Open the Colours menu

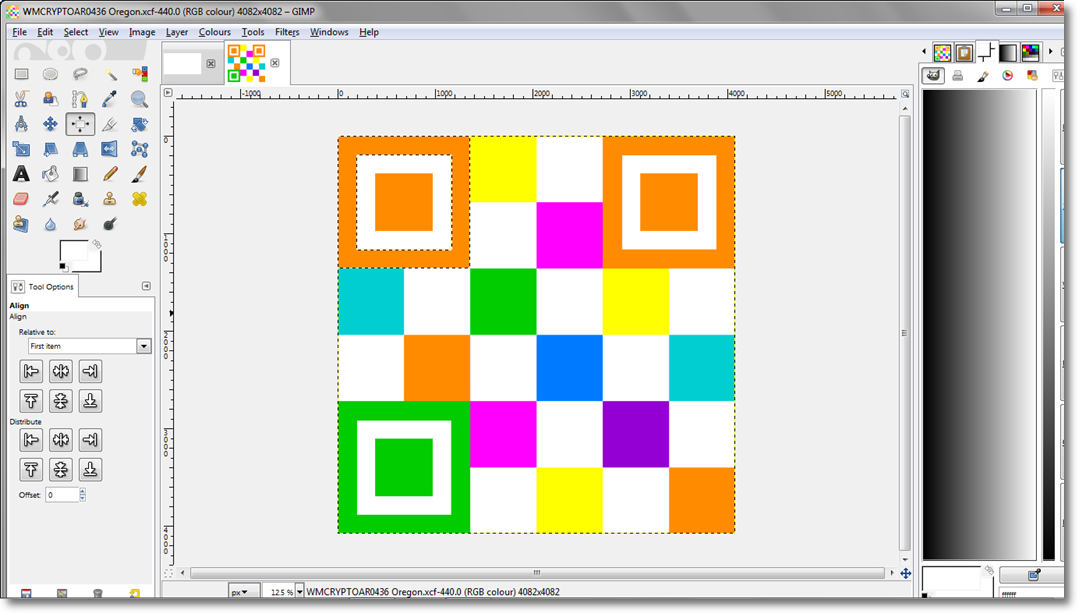click(x=214, y=32)
